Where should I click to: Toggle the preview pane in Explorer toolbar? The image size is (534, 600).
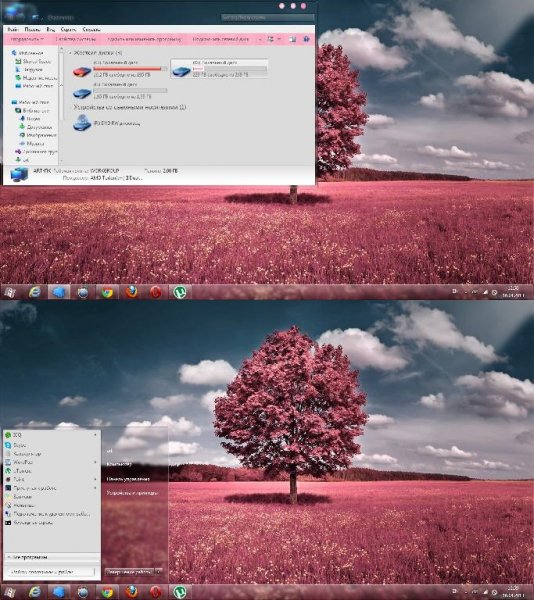[x=292, y=39]
